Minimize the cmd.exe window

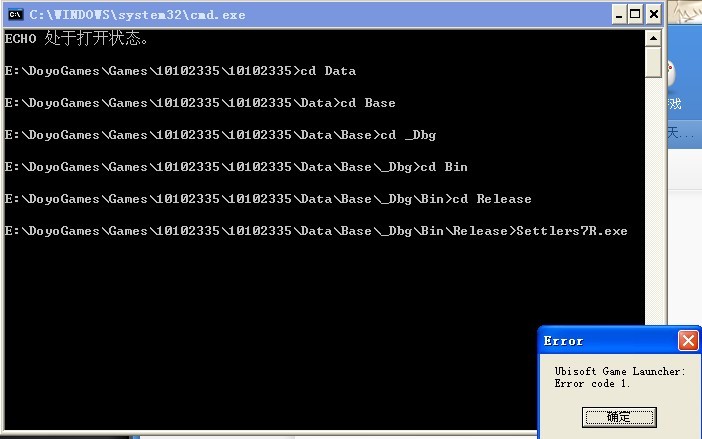click(619, 14)
